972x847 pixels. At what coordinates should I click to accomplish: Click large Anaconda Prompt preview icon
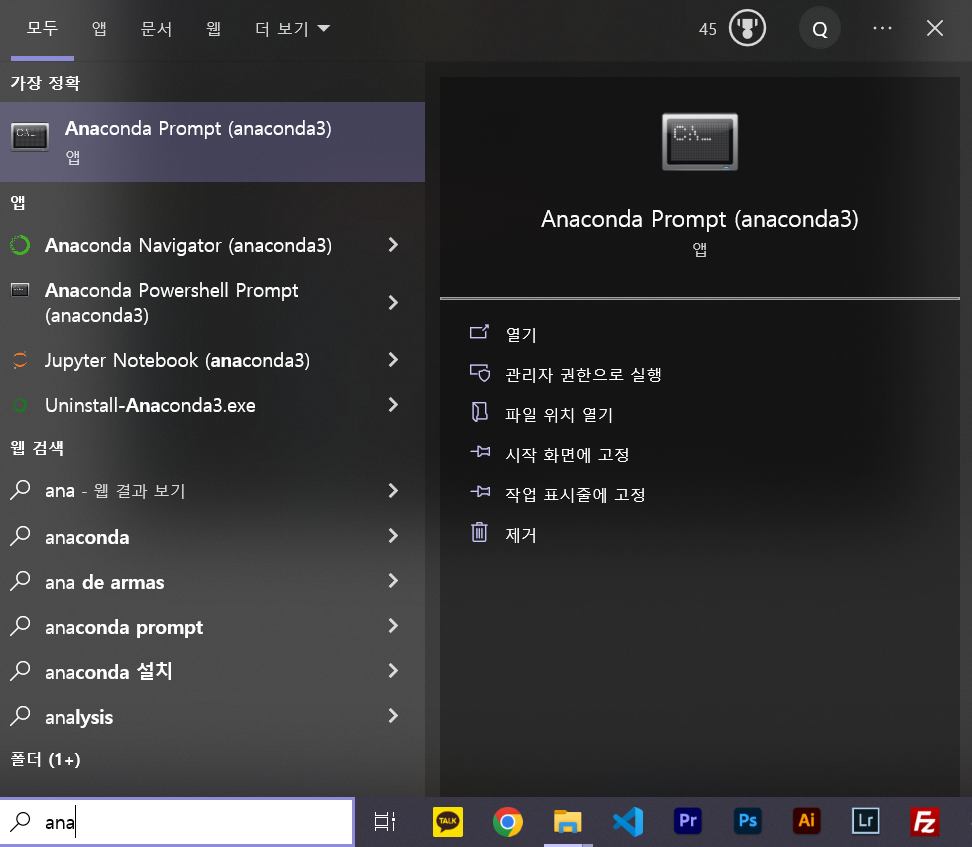pos(700,141)
